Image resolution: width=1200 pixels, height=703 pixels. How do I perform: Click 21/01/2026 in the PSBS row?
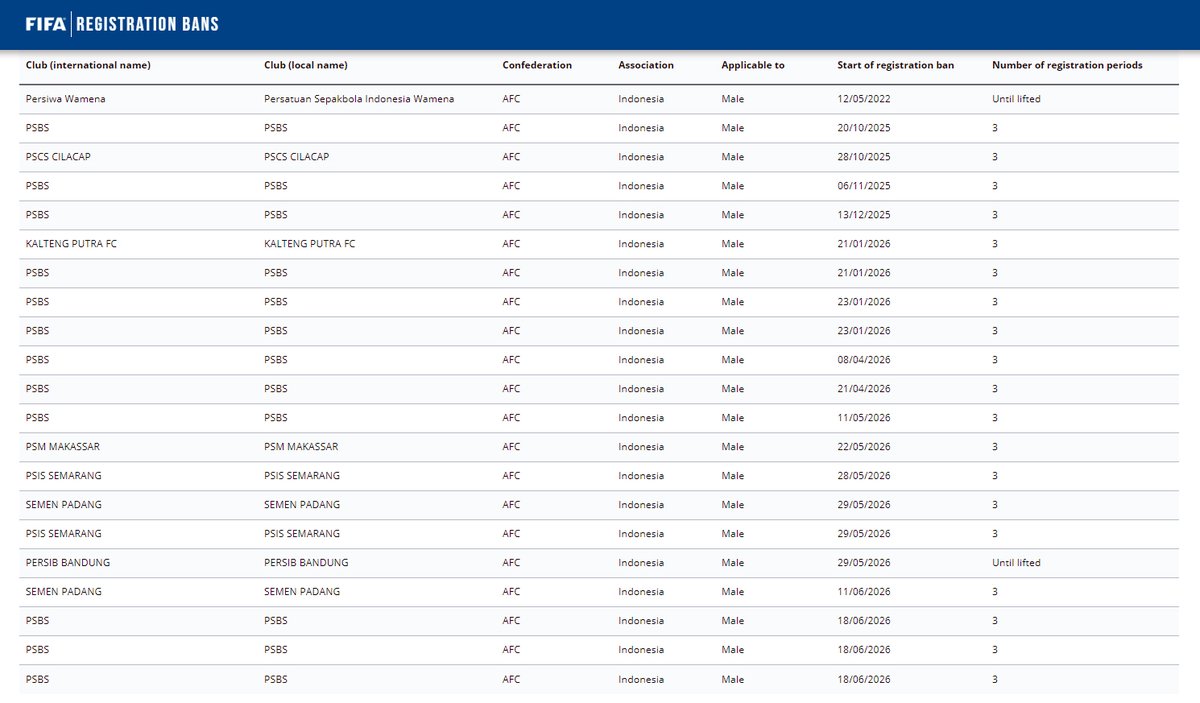[864, 273]
